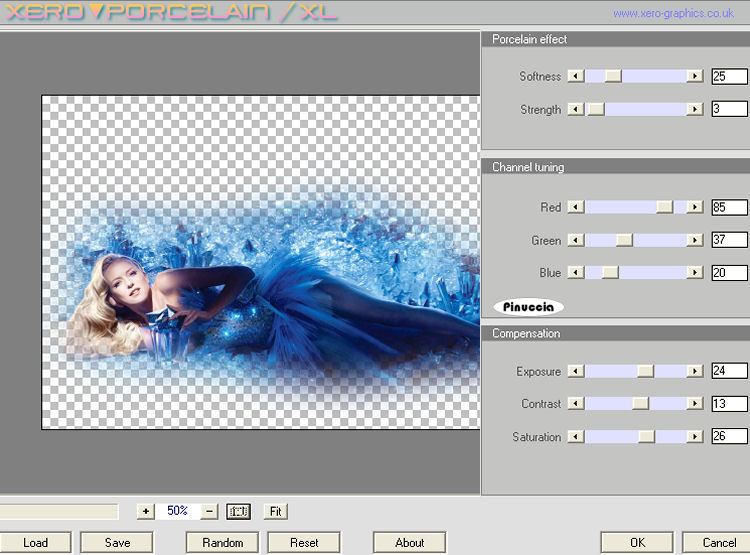750x555 pixels.
Task: Click Softness slider left arrow
Action: [x=576, y=76]
